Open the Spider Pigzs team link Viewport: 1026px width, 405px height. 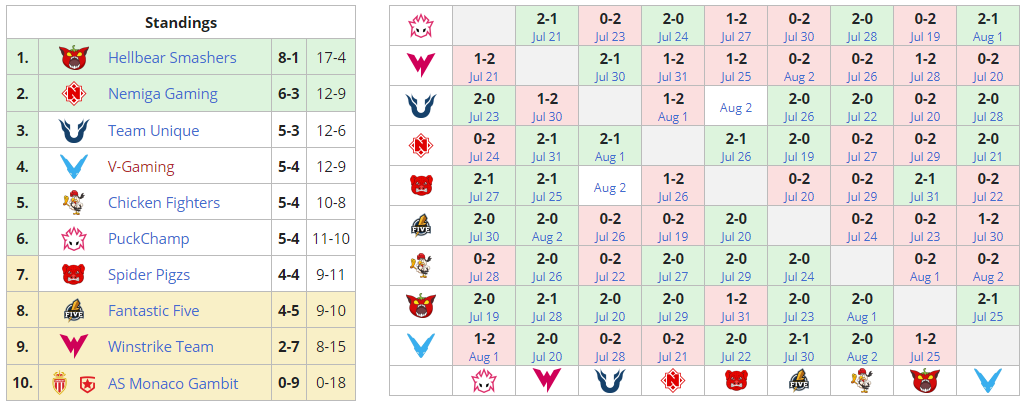click(x=149, y=275)
